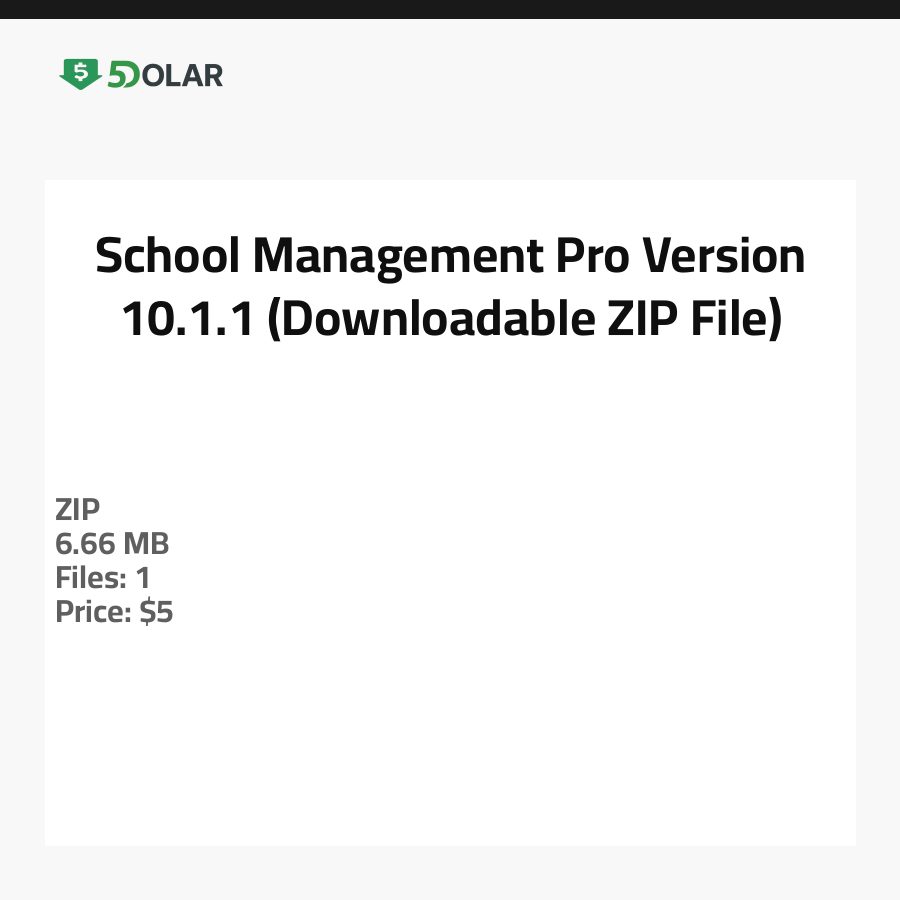
Task: Click the gray ZIP file type label
Action: pyautogui.click(x=78, y=510)
